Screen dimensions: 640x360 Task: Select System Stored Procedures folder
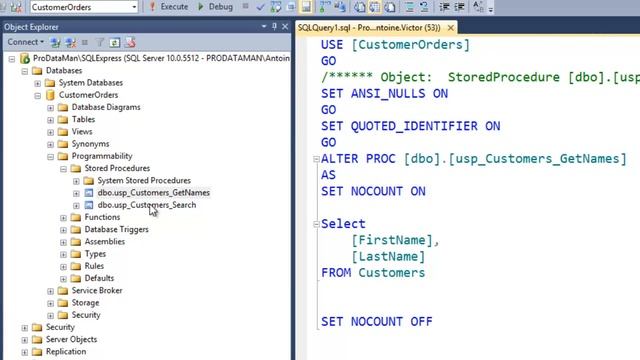144,180
